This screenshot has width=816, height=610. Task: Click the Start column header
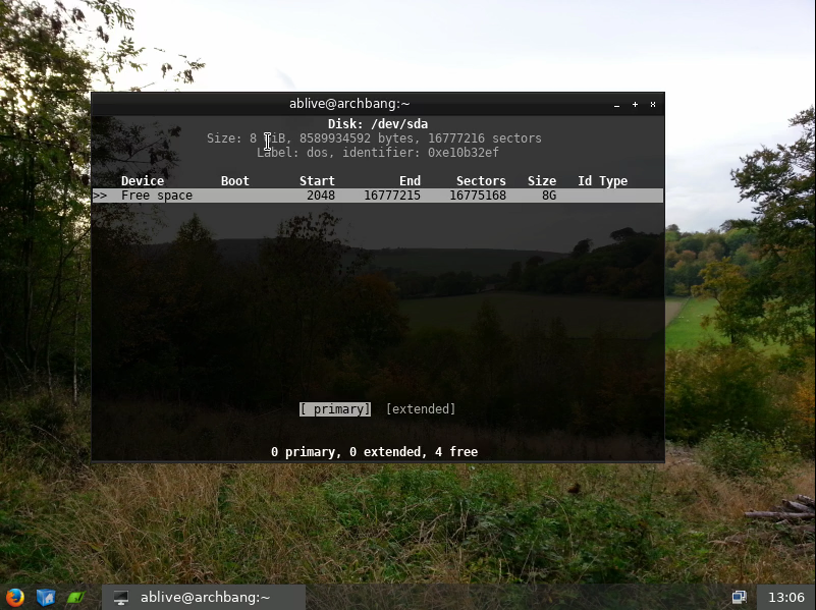coord(317,181)
